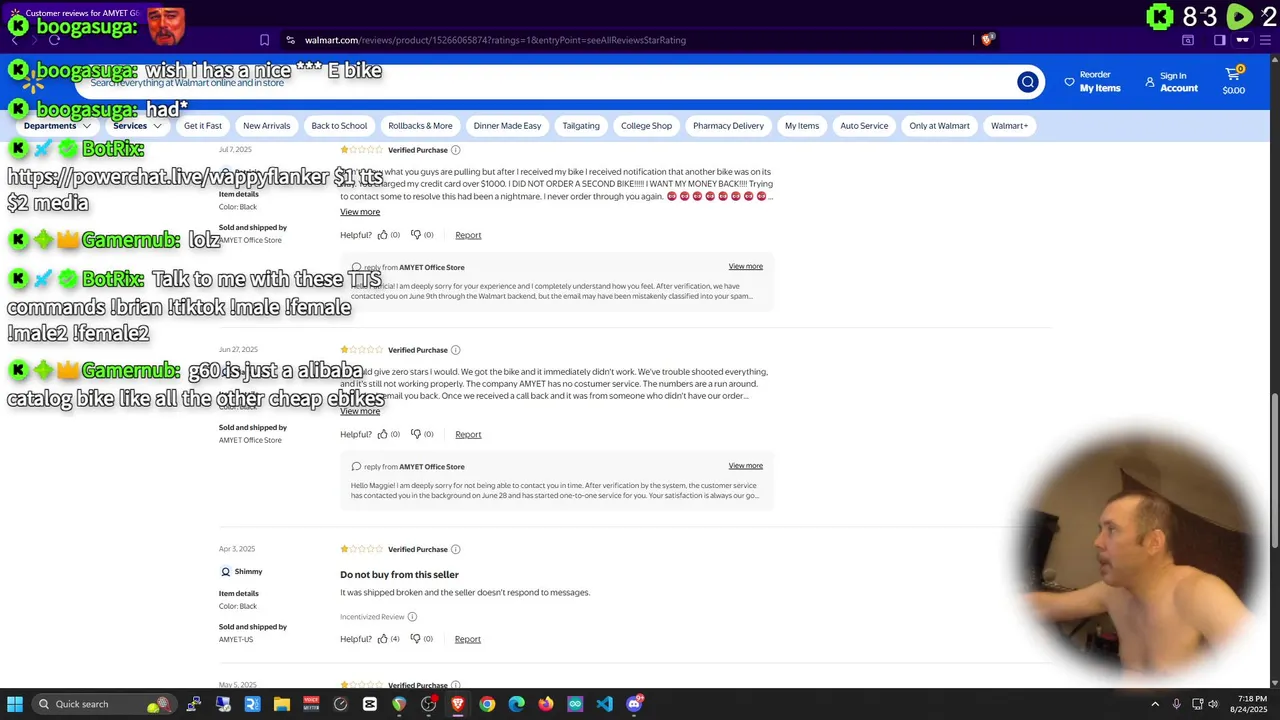The width and height of the screenshot is (1280, 720).
Task: Expand View more on second seller reply
Action: (x=746, y=466)
